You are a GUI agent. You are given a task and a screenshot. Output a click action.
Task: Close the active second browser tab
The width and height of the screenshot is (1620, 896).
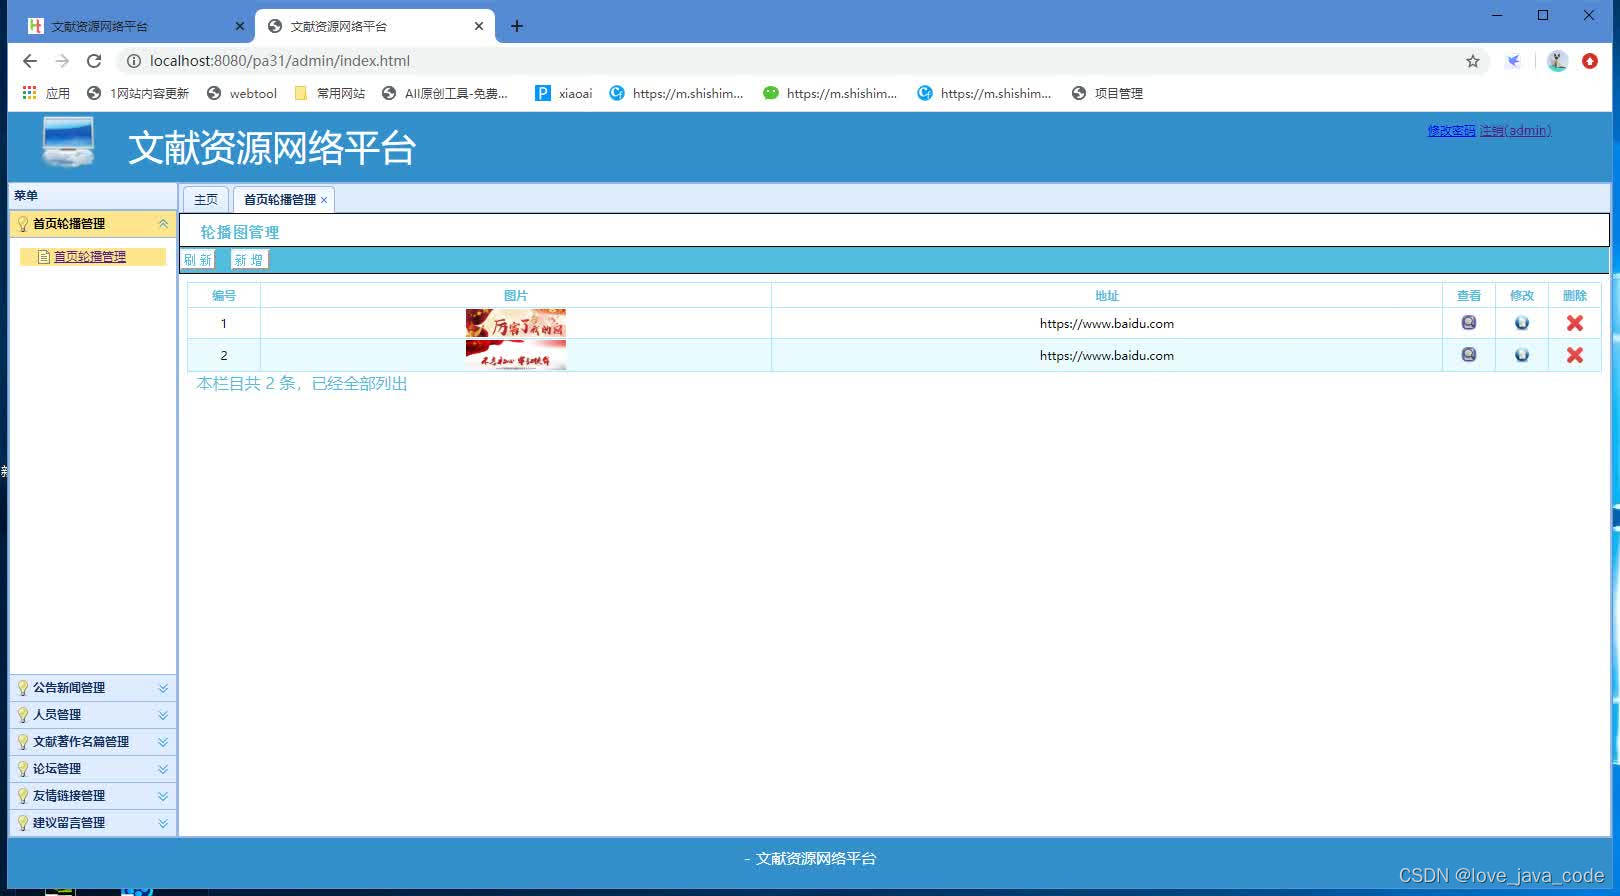pyautogui.click(x=478, y=26)
